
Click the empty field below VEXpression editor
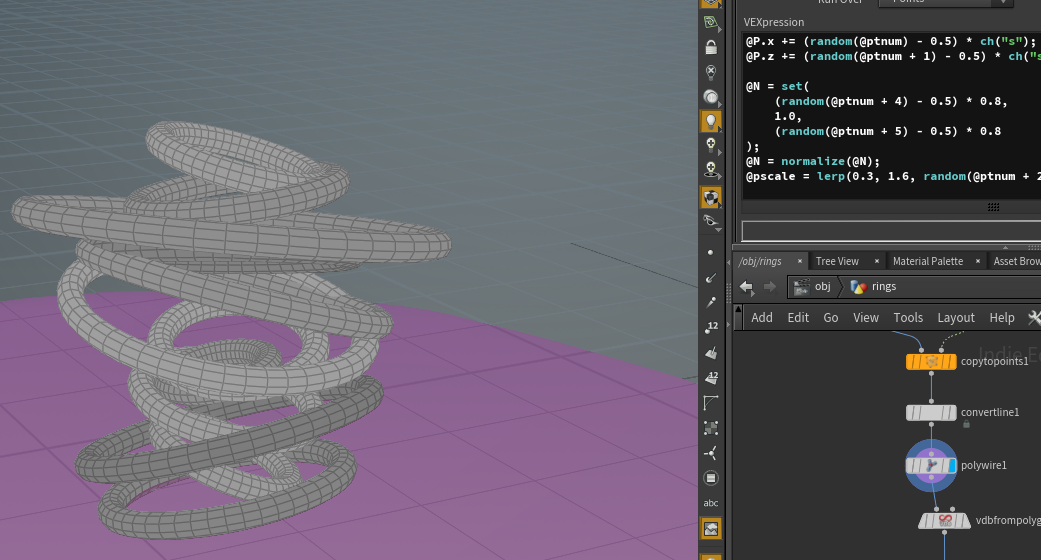(891, 231)
